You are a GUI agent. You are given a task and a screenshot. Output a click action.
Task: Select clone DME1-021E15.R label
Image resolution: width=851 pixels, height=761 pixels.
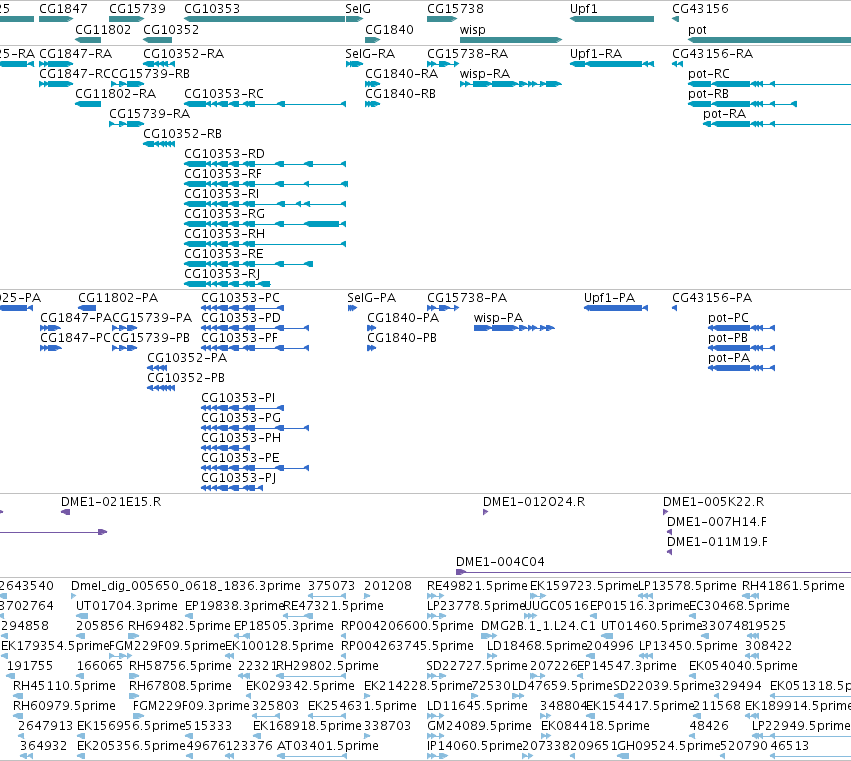111,502
